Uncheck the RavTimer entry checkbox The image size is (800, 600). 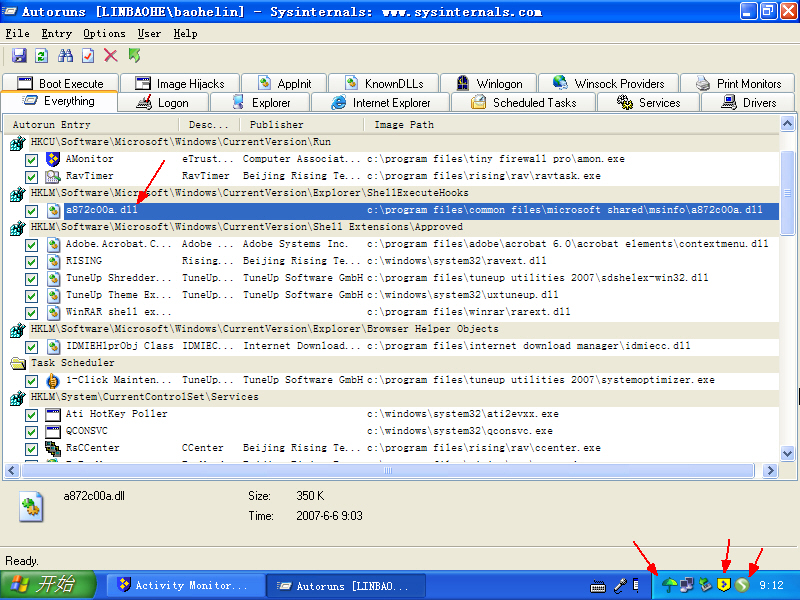[31, 177]
